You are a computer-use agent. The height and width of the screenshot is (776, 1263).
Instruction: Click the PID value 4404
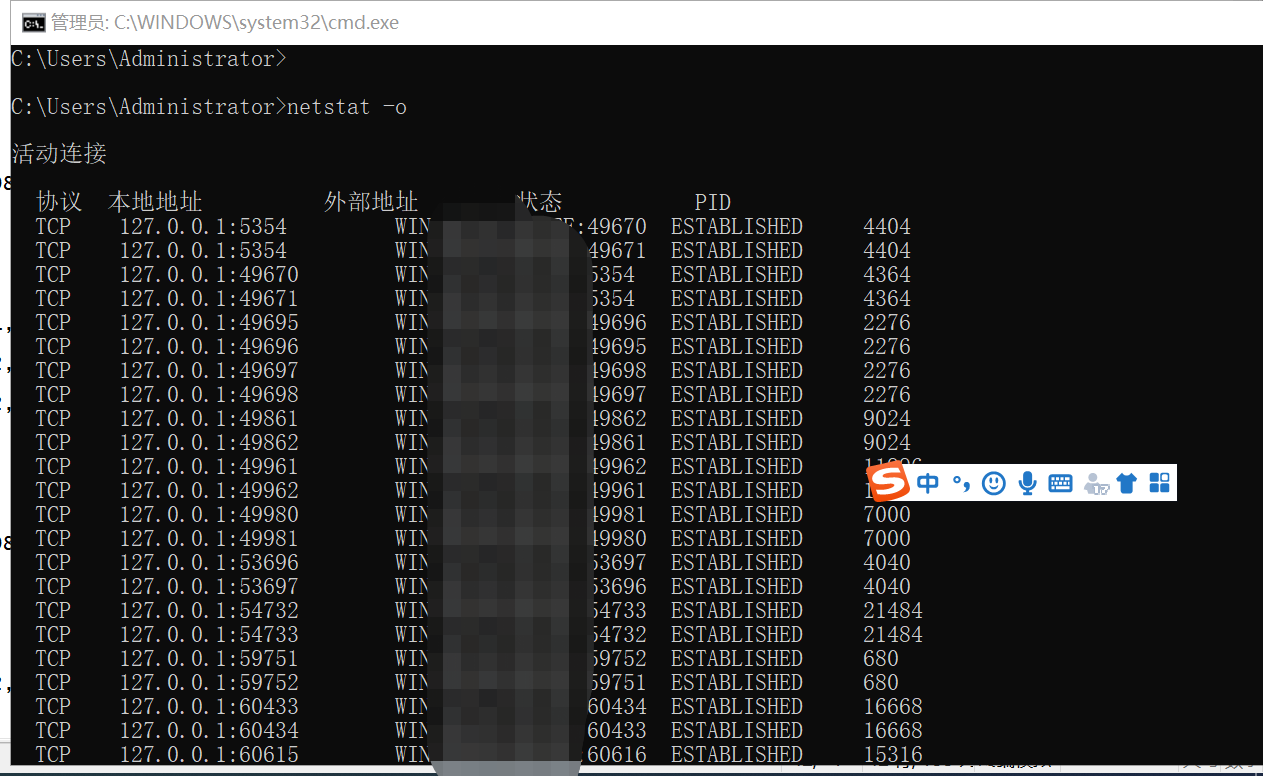pos(886,226)
